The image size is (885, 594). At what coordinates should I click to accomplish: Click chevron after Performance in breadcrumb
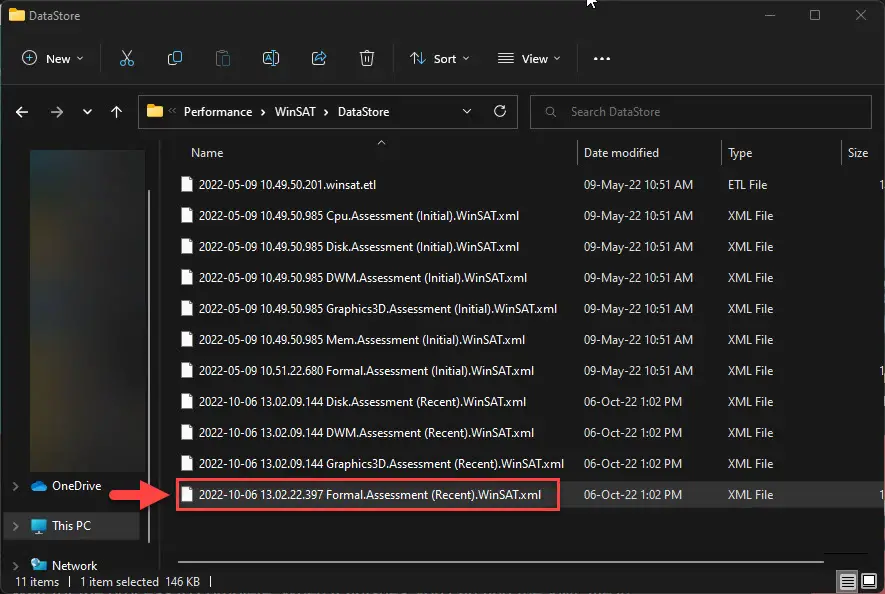(263, 112)
